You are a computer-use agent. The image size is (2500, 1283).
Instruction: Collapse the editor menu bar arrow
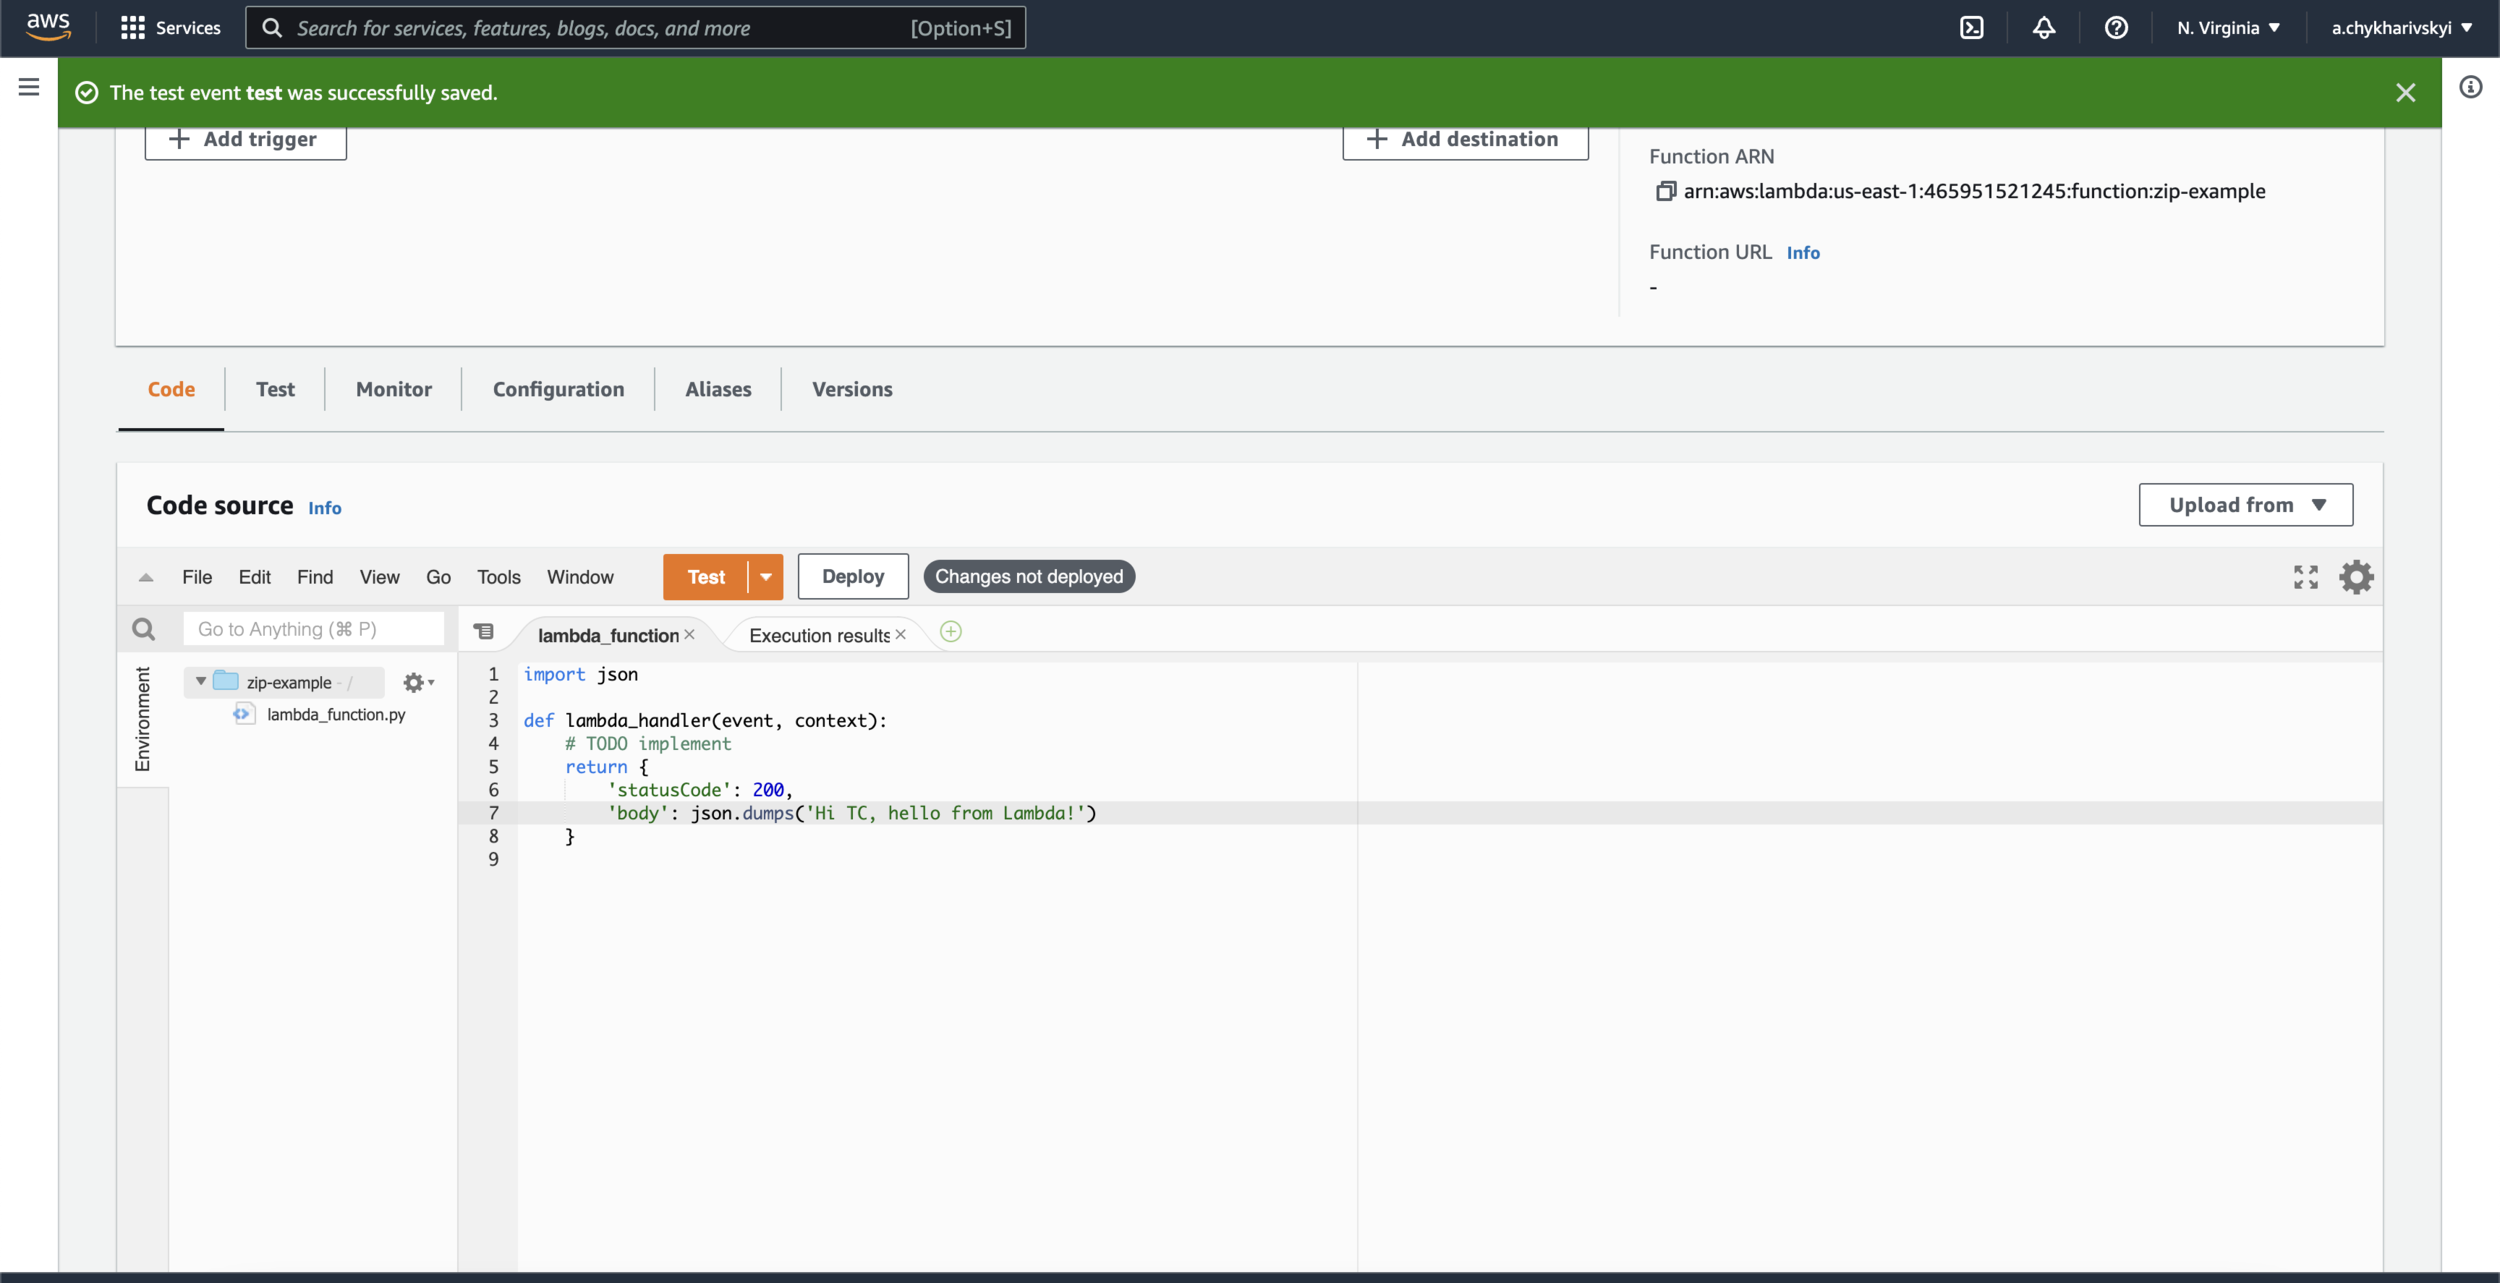click(x=146, y=577)
